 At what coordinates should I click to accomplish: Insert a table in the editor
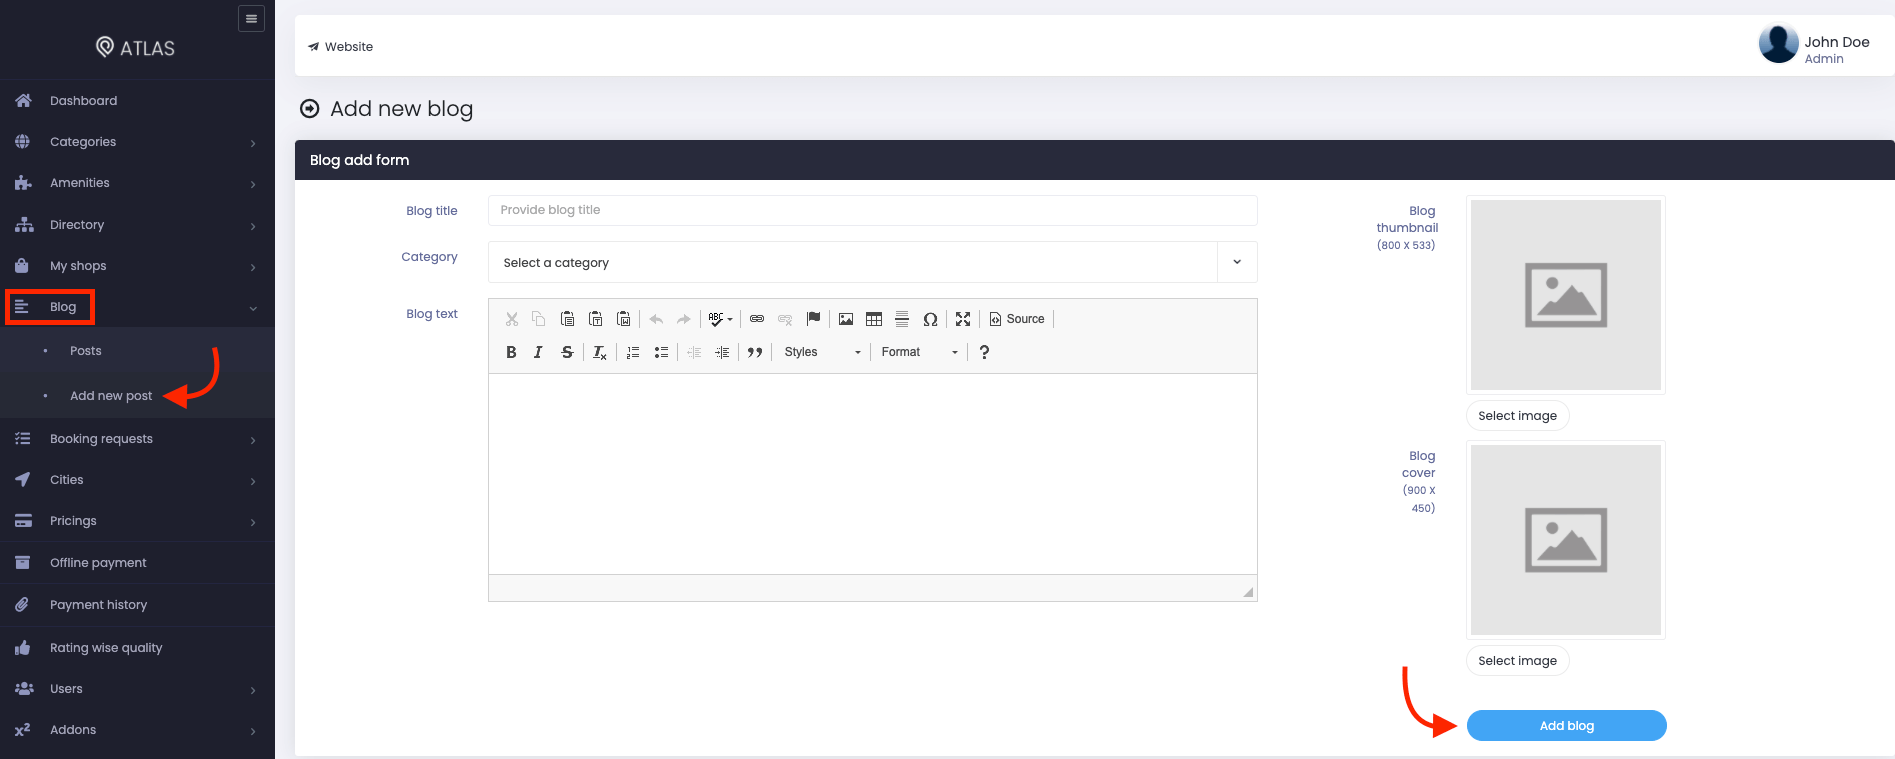pyautogui.click(x=874, y=319)
